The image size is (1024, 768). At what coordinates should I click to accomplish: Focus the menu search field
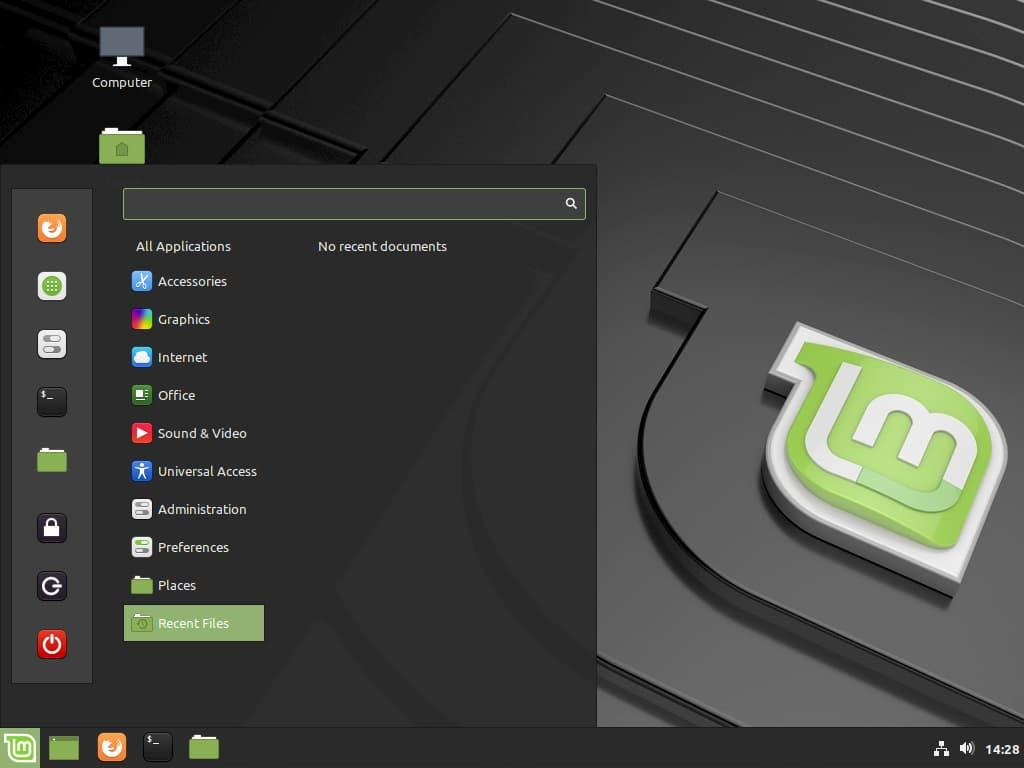pos(354,204)
